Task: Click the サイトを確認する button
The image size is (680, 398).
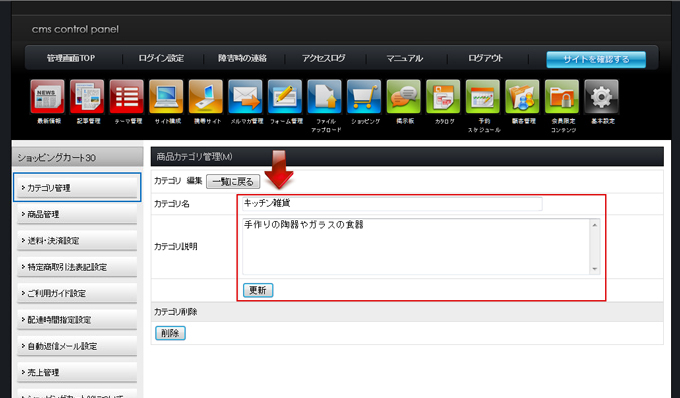Action: click(596, 59)
